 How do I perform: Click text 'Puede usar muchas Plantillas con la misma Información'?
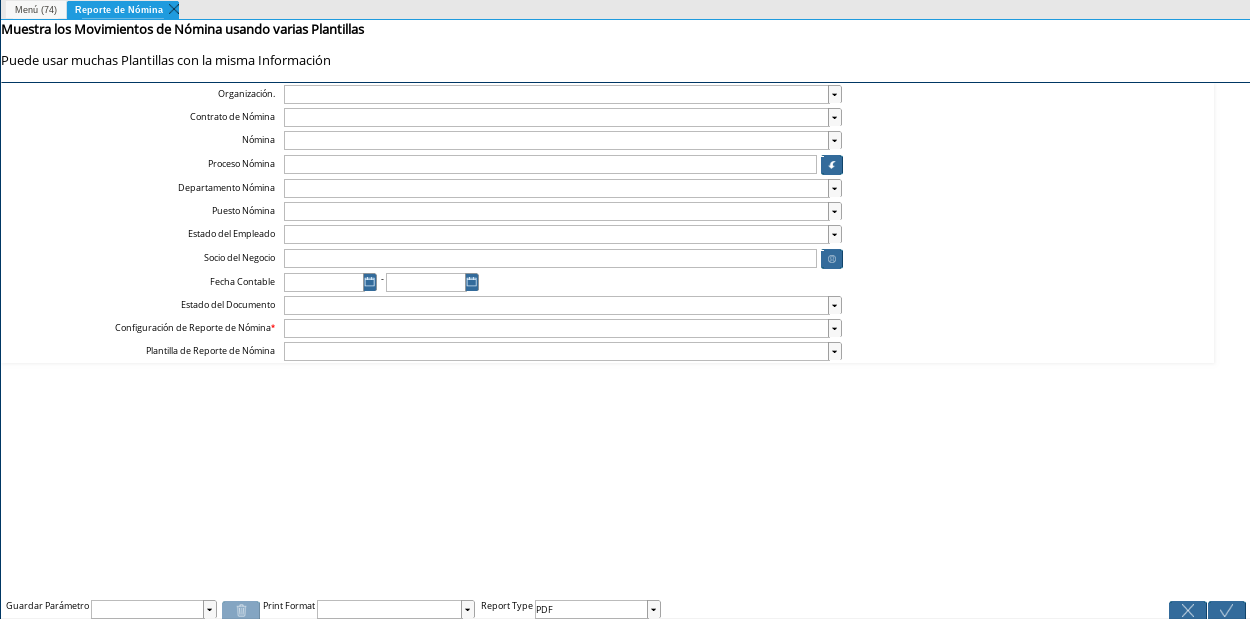(166, 61)
